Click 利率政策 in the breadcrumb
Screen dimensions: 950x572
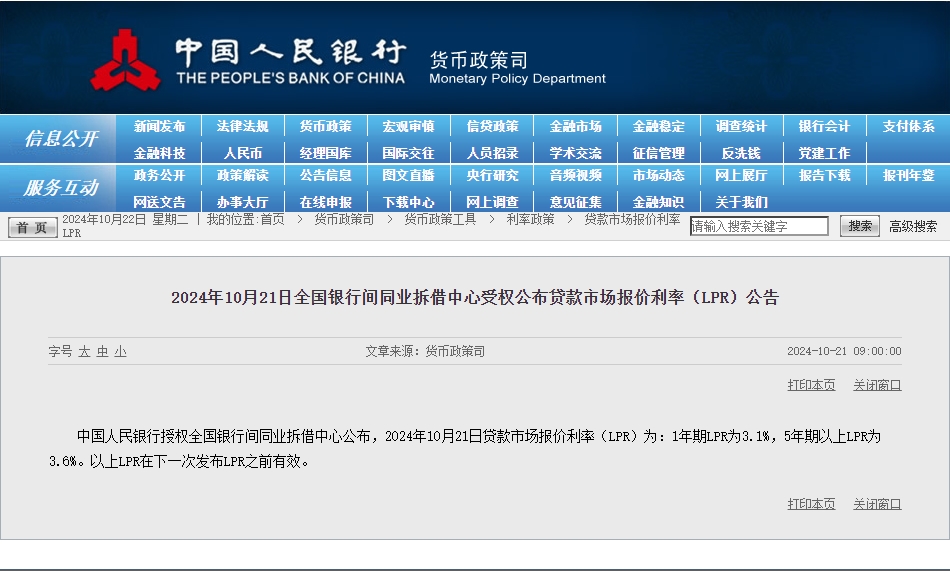click(x=530, y=219)
